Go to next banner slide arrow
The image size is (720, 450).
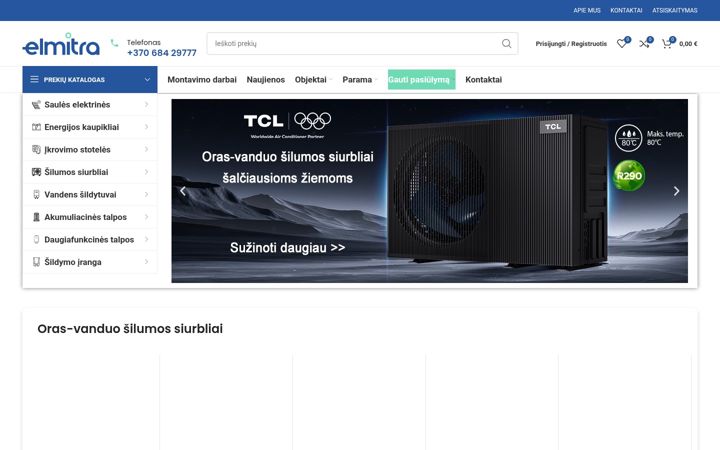tap(676, 191)
